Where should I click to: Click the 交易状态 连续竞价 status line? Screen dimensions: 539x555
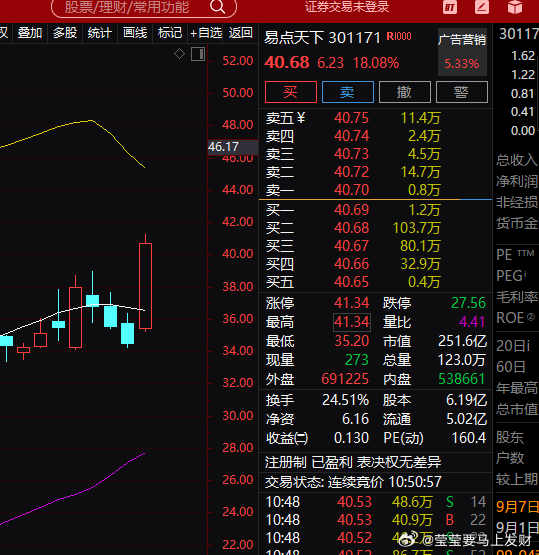353,482
